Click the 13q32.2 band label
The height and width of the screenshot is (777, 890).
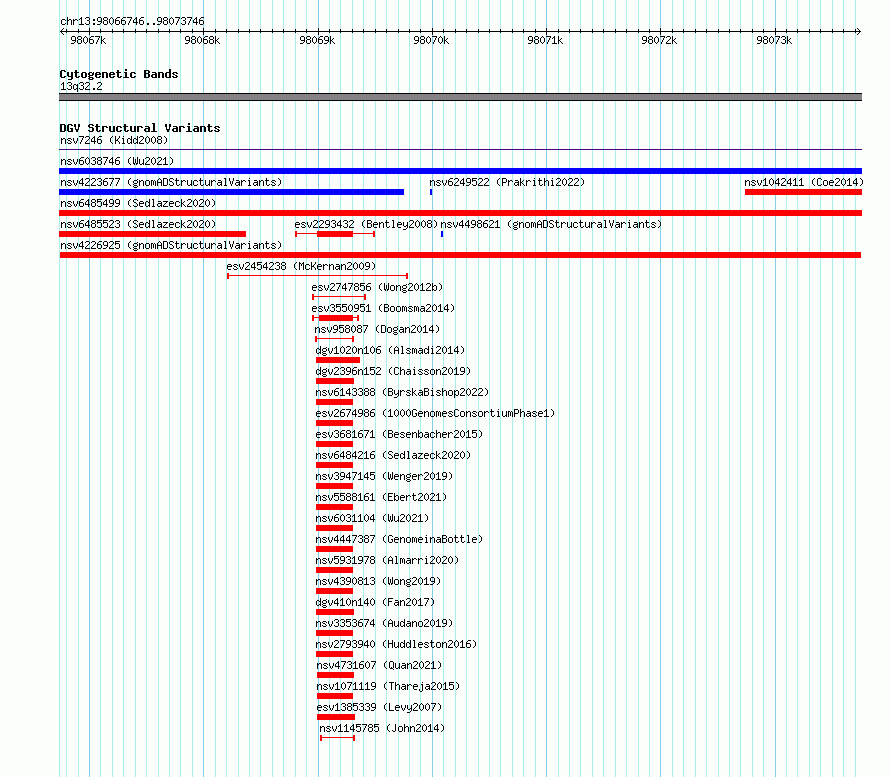[81, 86]
